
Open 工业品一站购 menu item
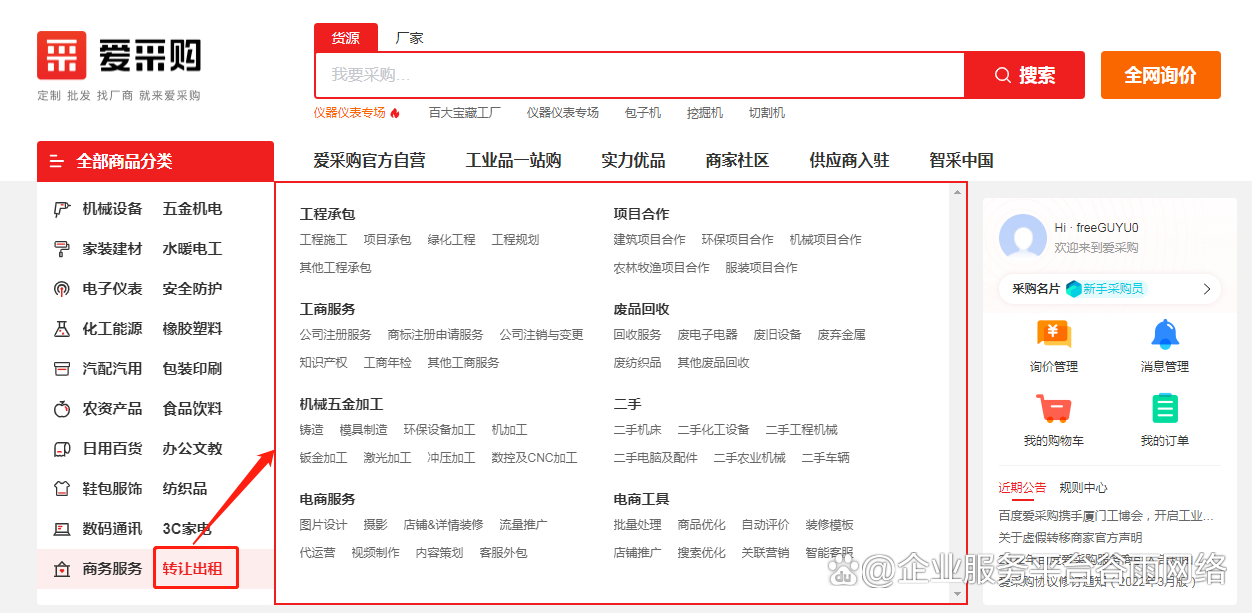click(x=513, y=161)
